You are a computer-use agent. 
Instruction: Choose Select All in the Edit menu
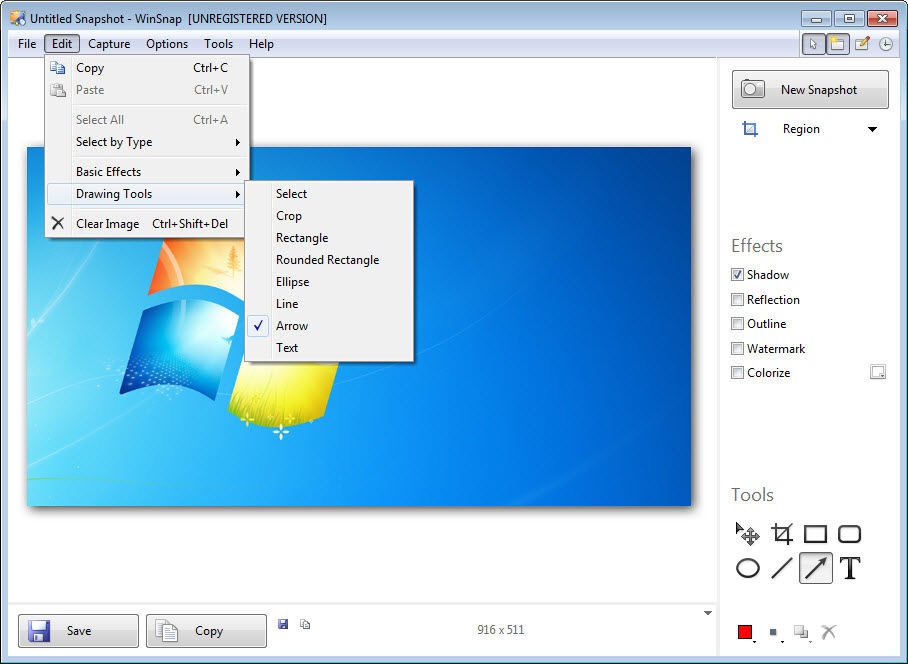point(148,120)
